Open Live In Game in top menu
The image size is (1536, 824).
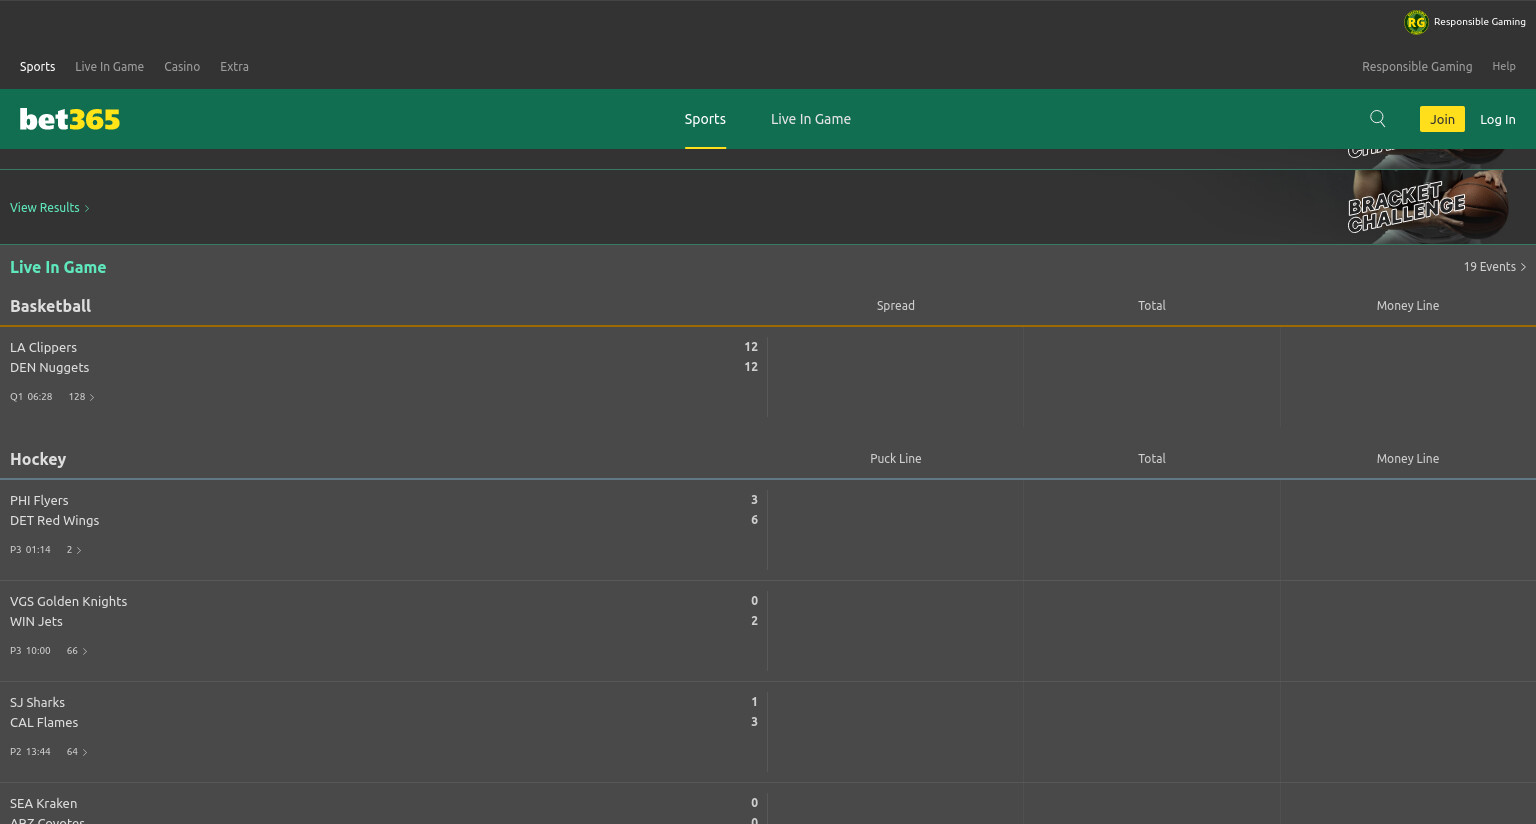(x=109, y=67)
